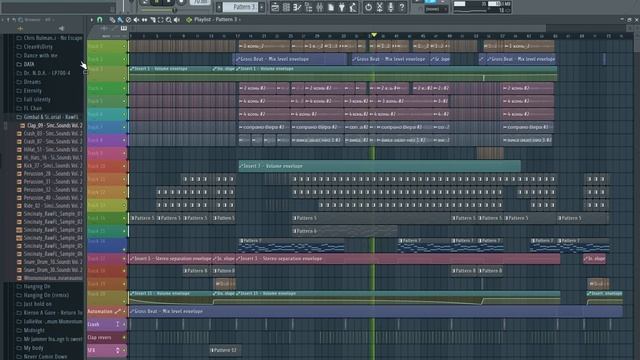640x360 pixels.
Task: Click the microphone recording icon
Action: tap(391, 7)
